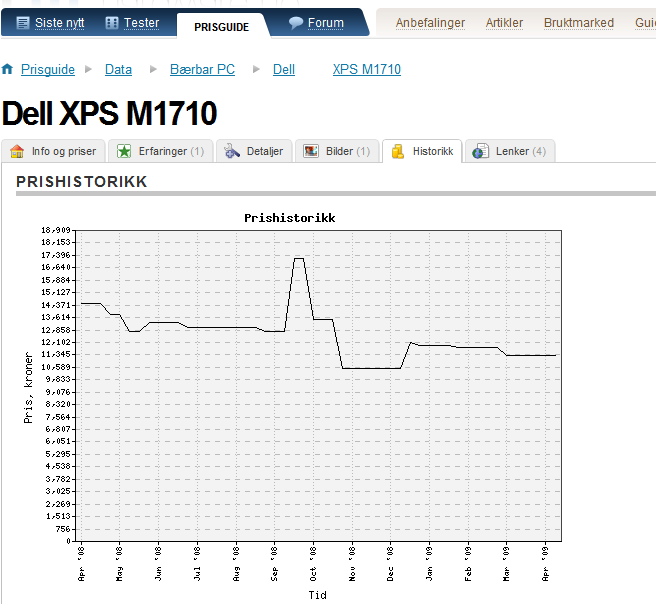The image size is (656, 604).
Task: Click the 12,102 y-axis label
Action: pyautogui.click(x=56, y=342)
